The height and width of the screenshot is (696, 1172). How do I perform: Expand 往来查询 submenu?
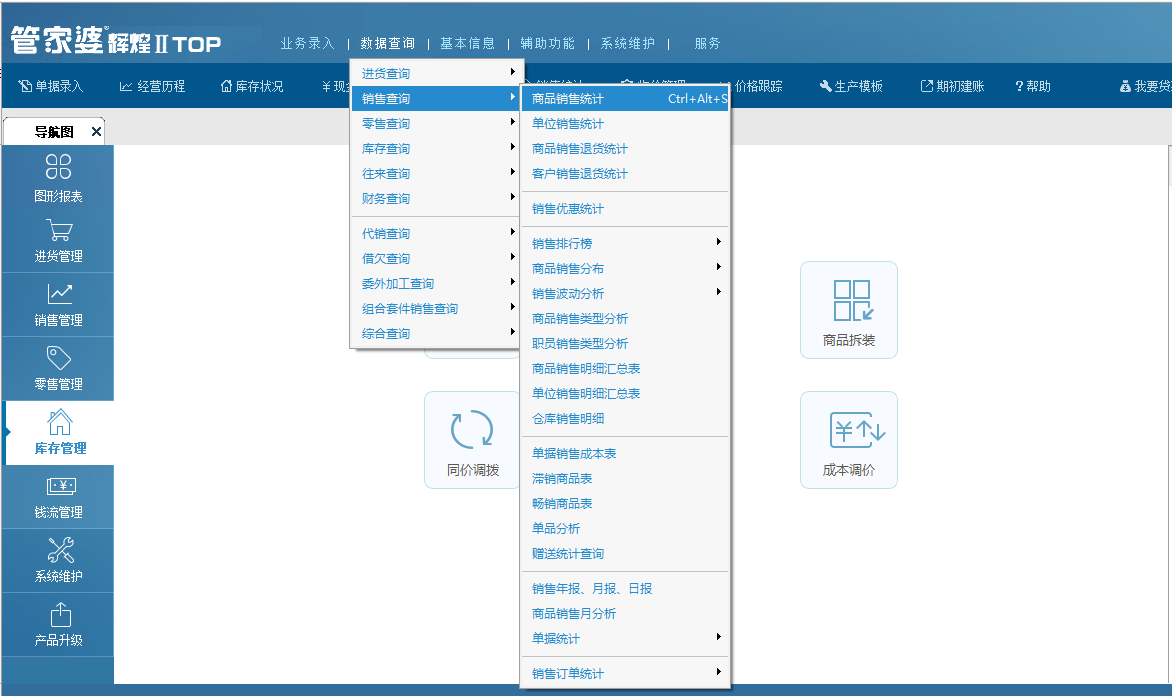click(435, 173)
